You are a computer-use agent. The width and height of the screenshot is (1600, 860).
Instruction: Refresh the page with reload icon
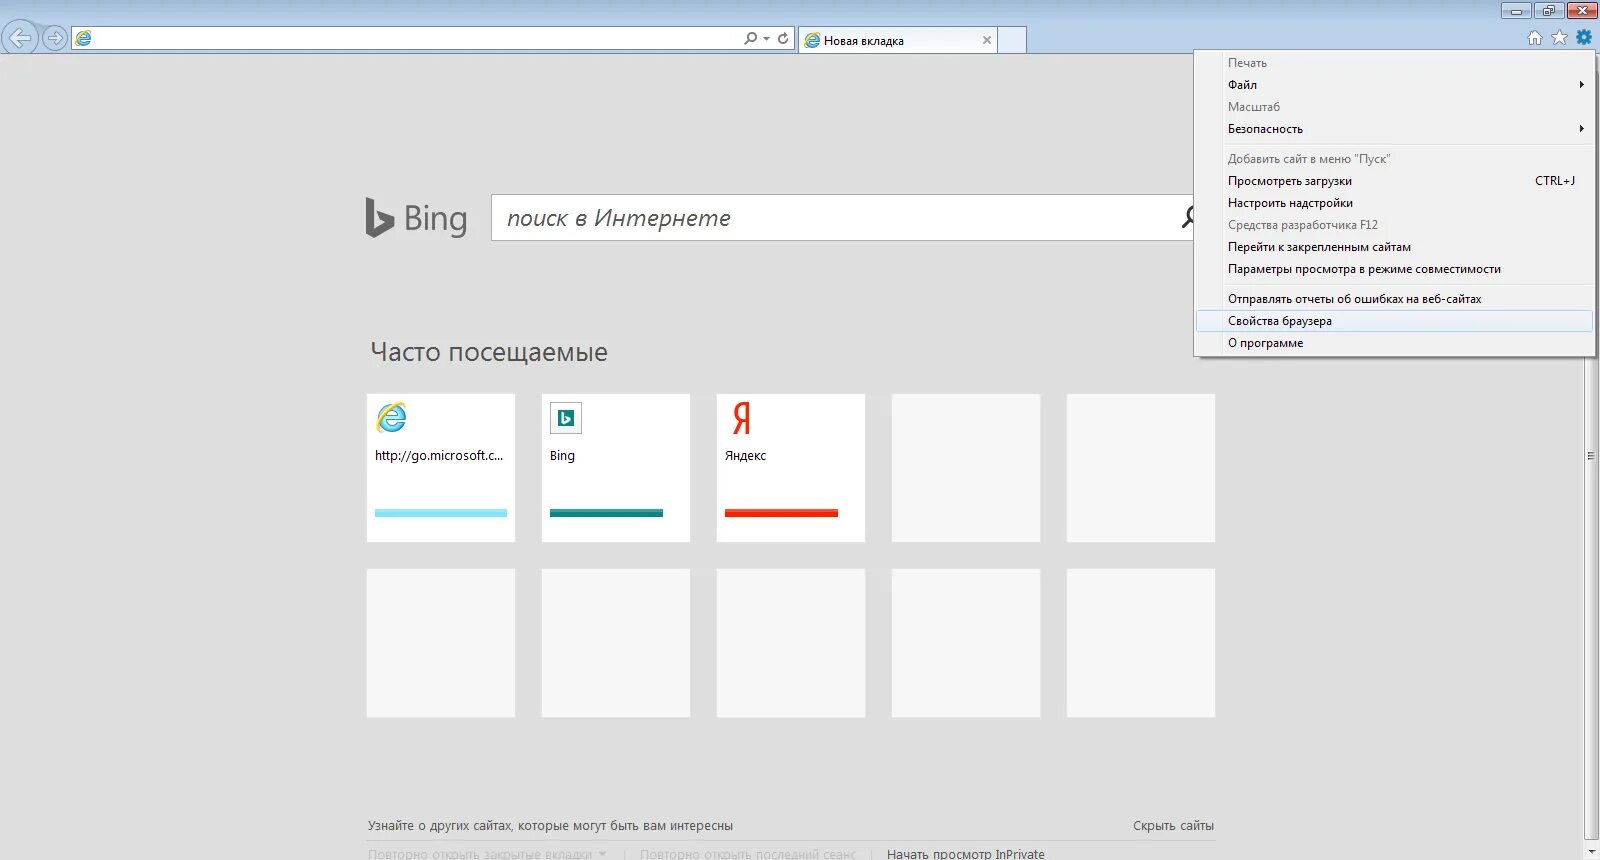[x=783, y=38]
